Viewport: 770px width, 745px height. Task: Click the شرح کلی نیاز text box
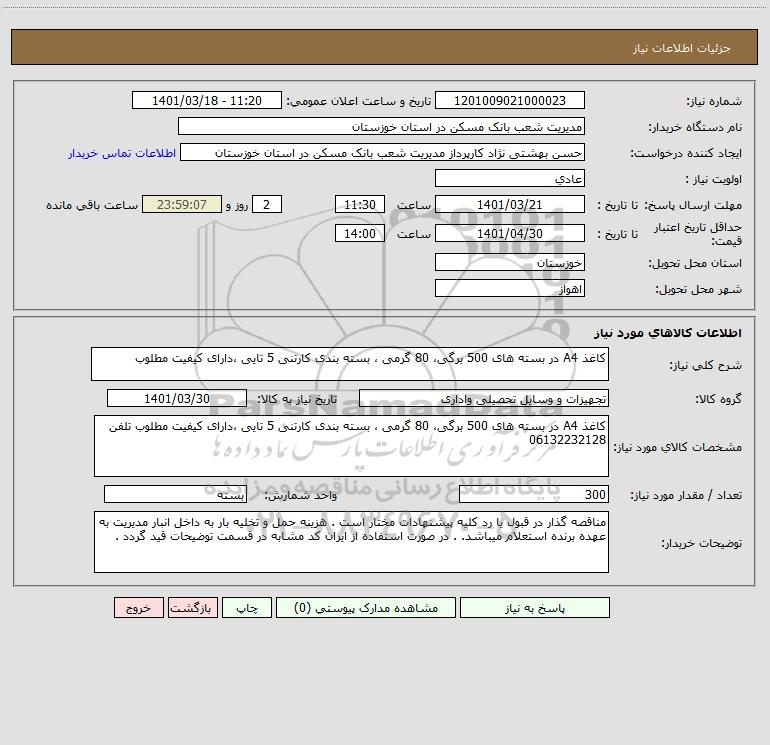point(350,364)
